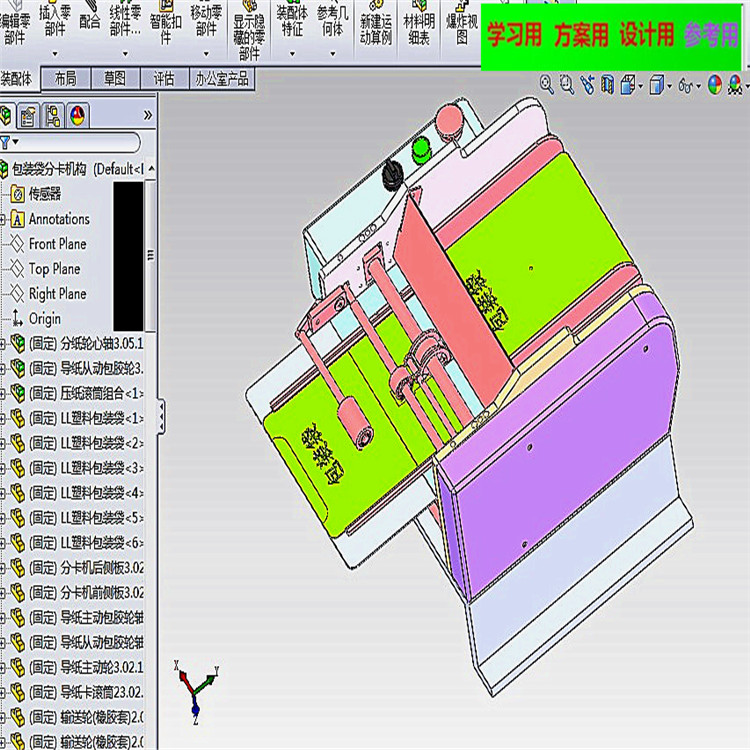Switch to the FeatureManager design tree tab
Viewport: 750px width, 750px height.
[6, 115]
